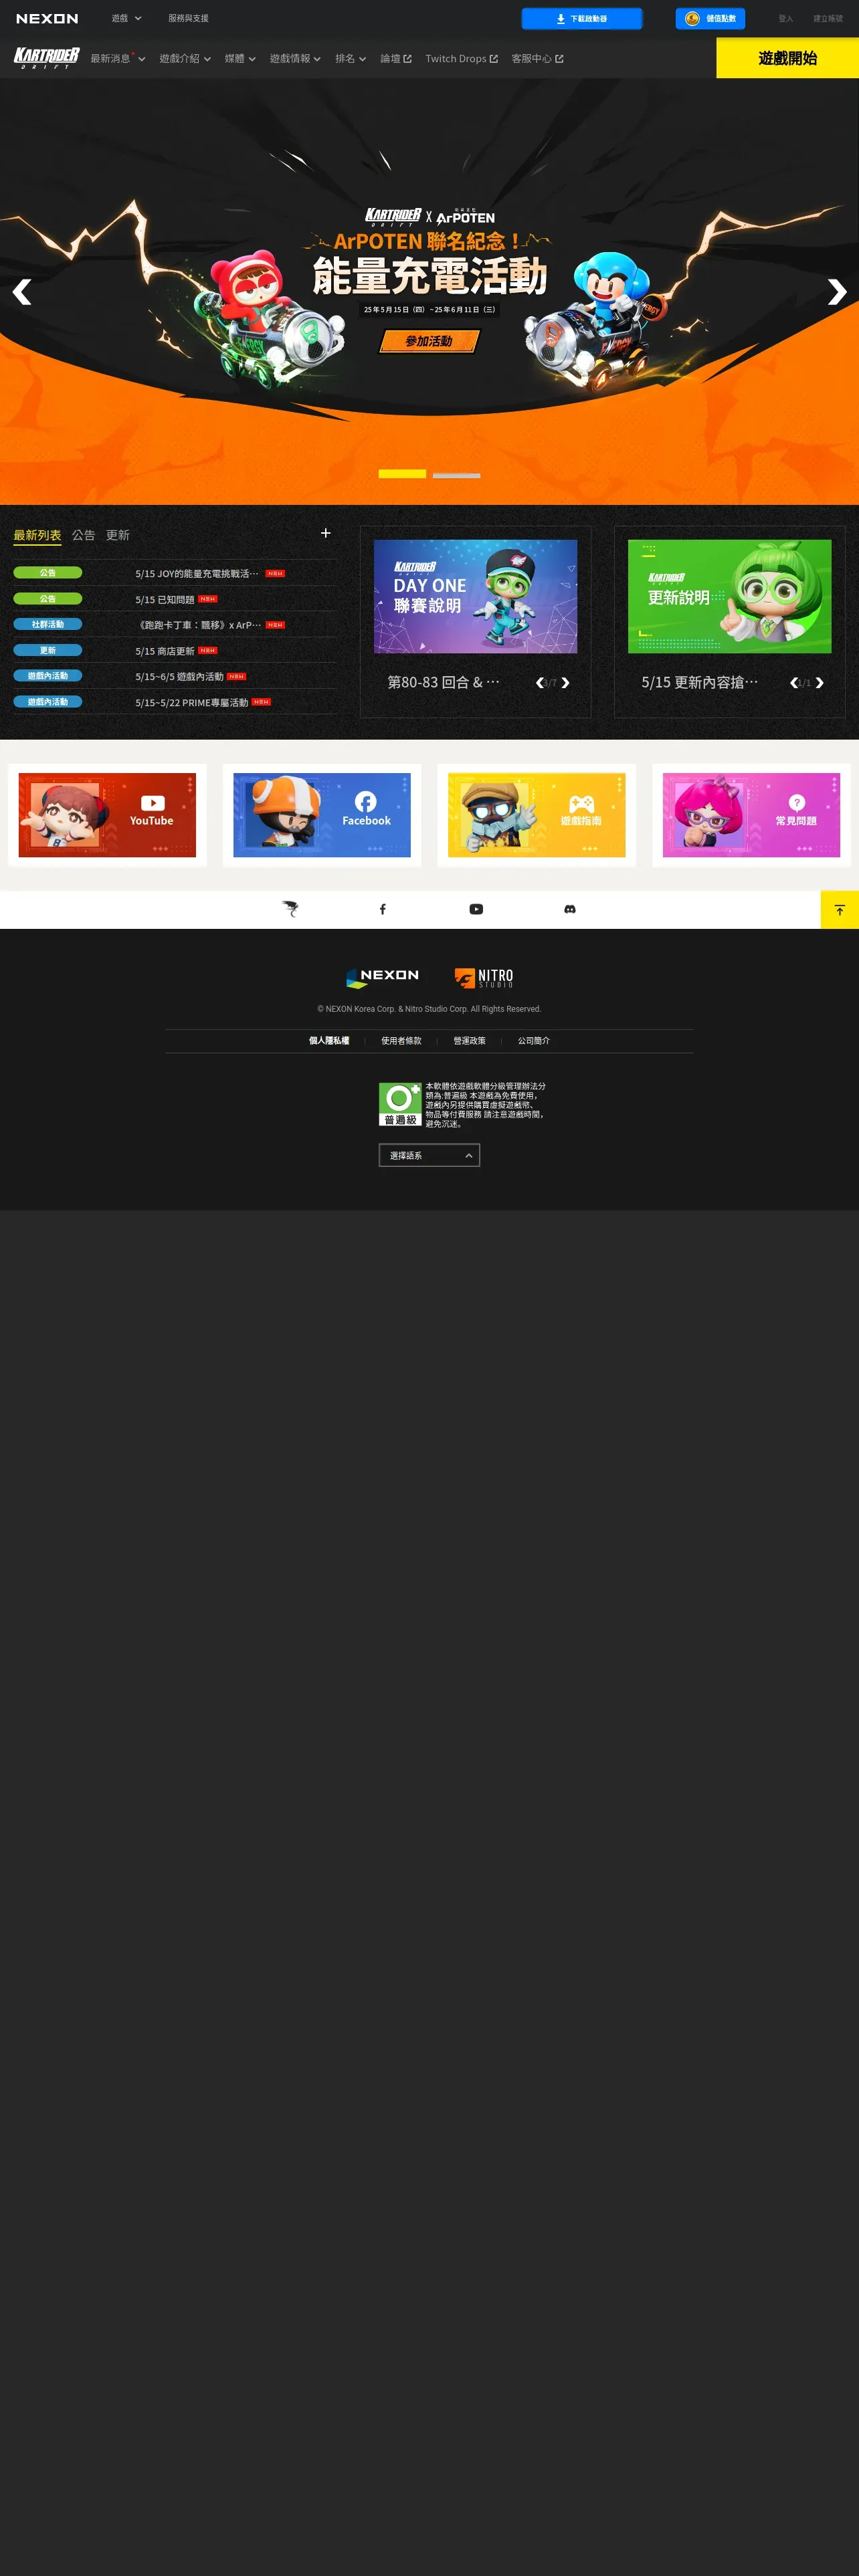Screen dimensions: 859x2576
Task: Expand the 排名 menu
Action: [350, 59]
